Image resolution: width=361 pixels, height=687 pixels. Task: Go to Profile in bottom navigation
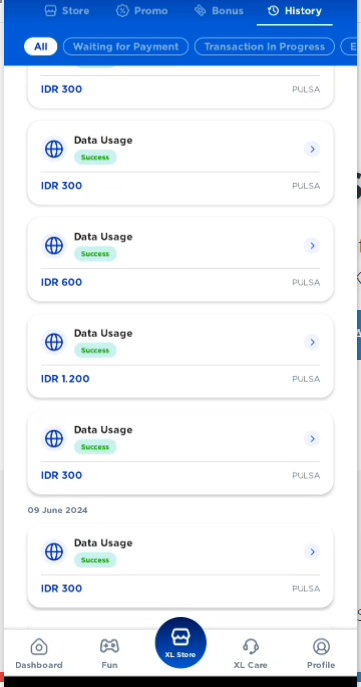click(321, 653)
